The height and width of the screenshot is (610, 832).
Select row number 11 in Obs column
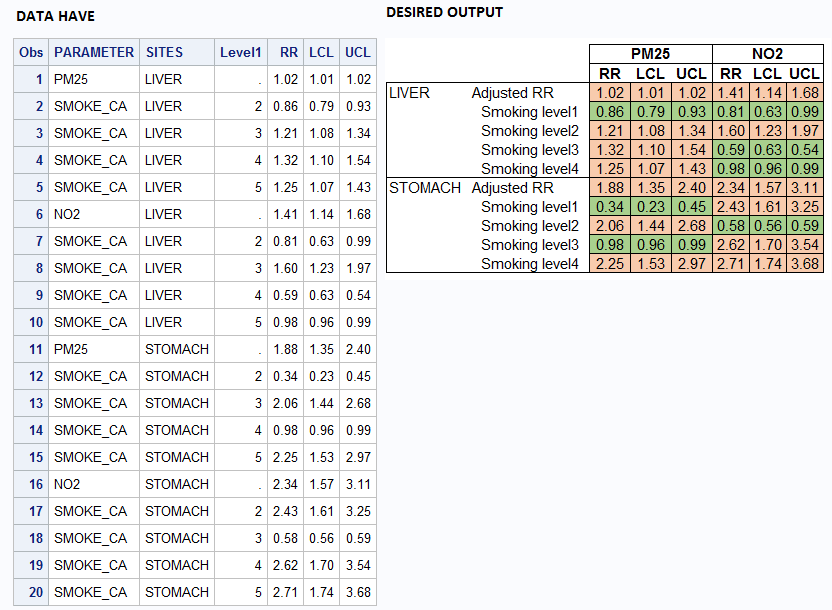tap(35, 349)
